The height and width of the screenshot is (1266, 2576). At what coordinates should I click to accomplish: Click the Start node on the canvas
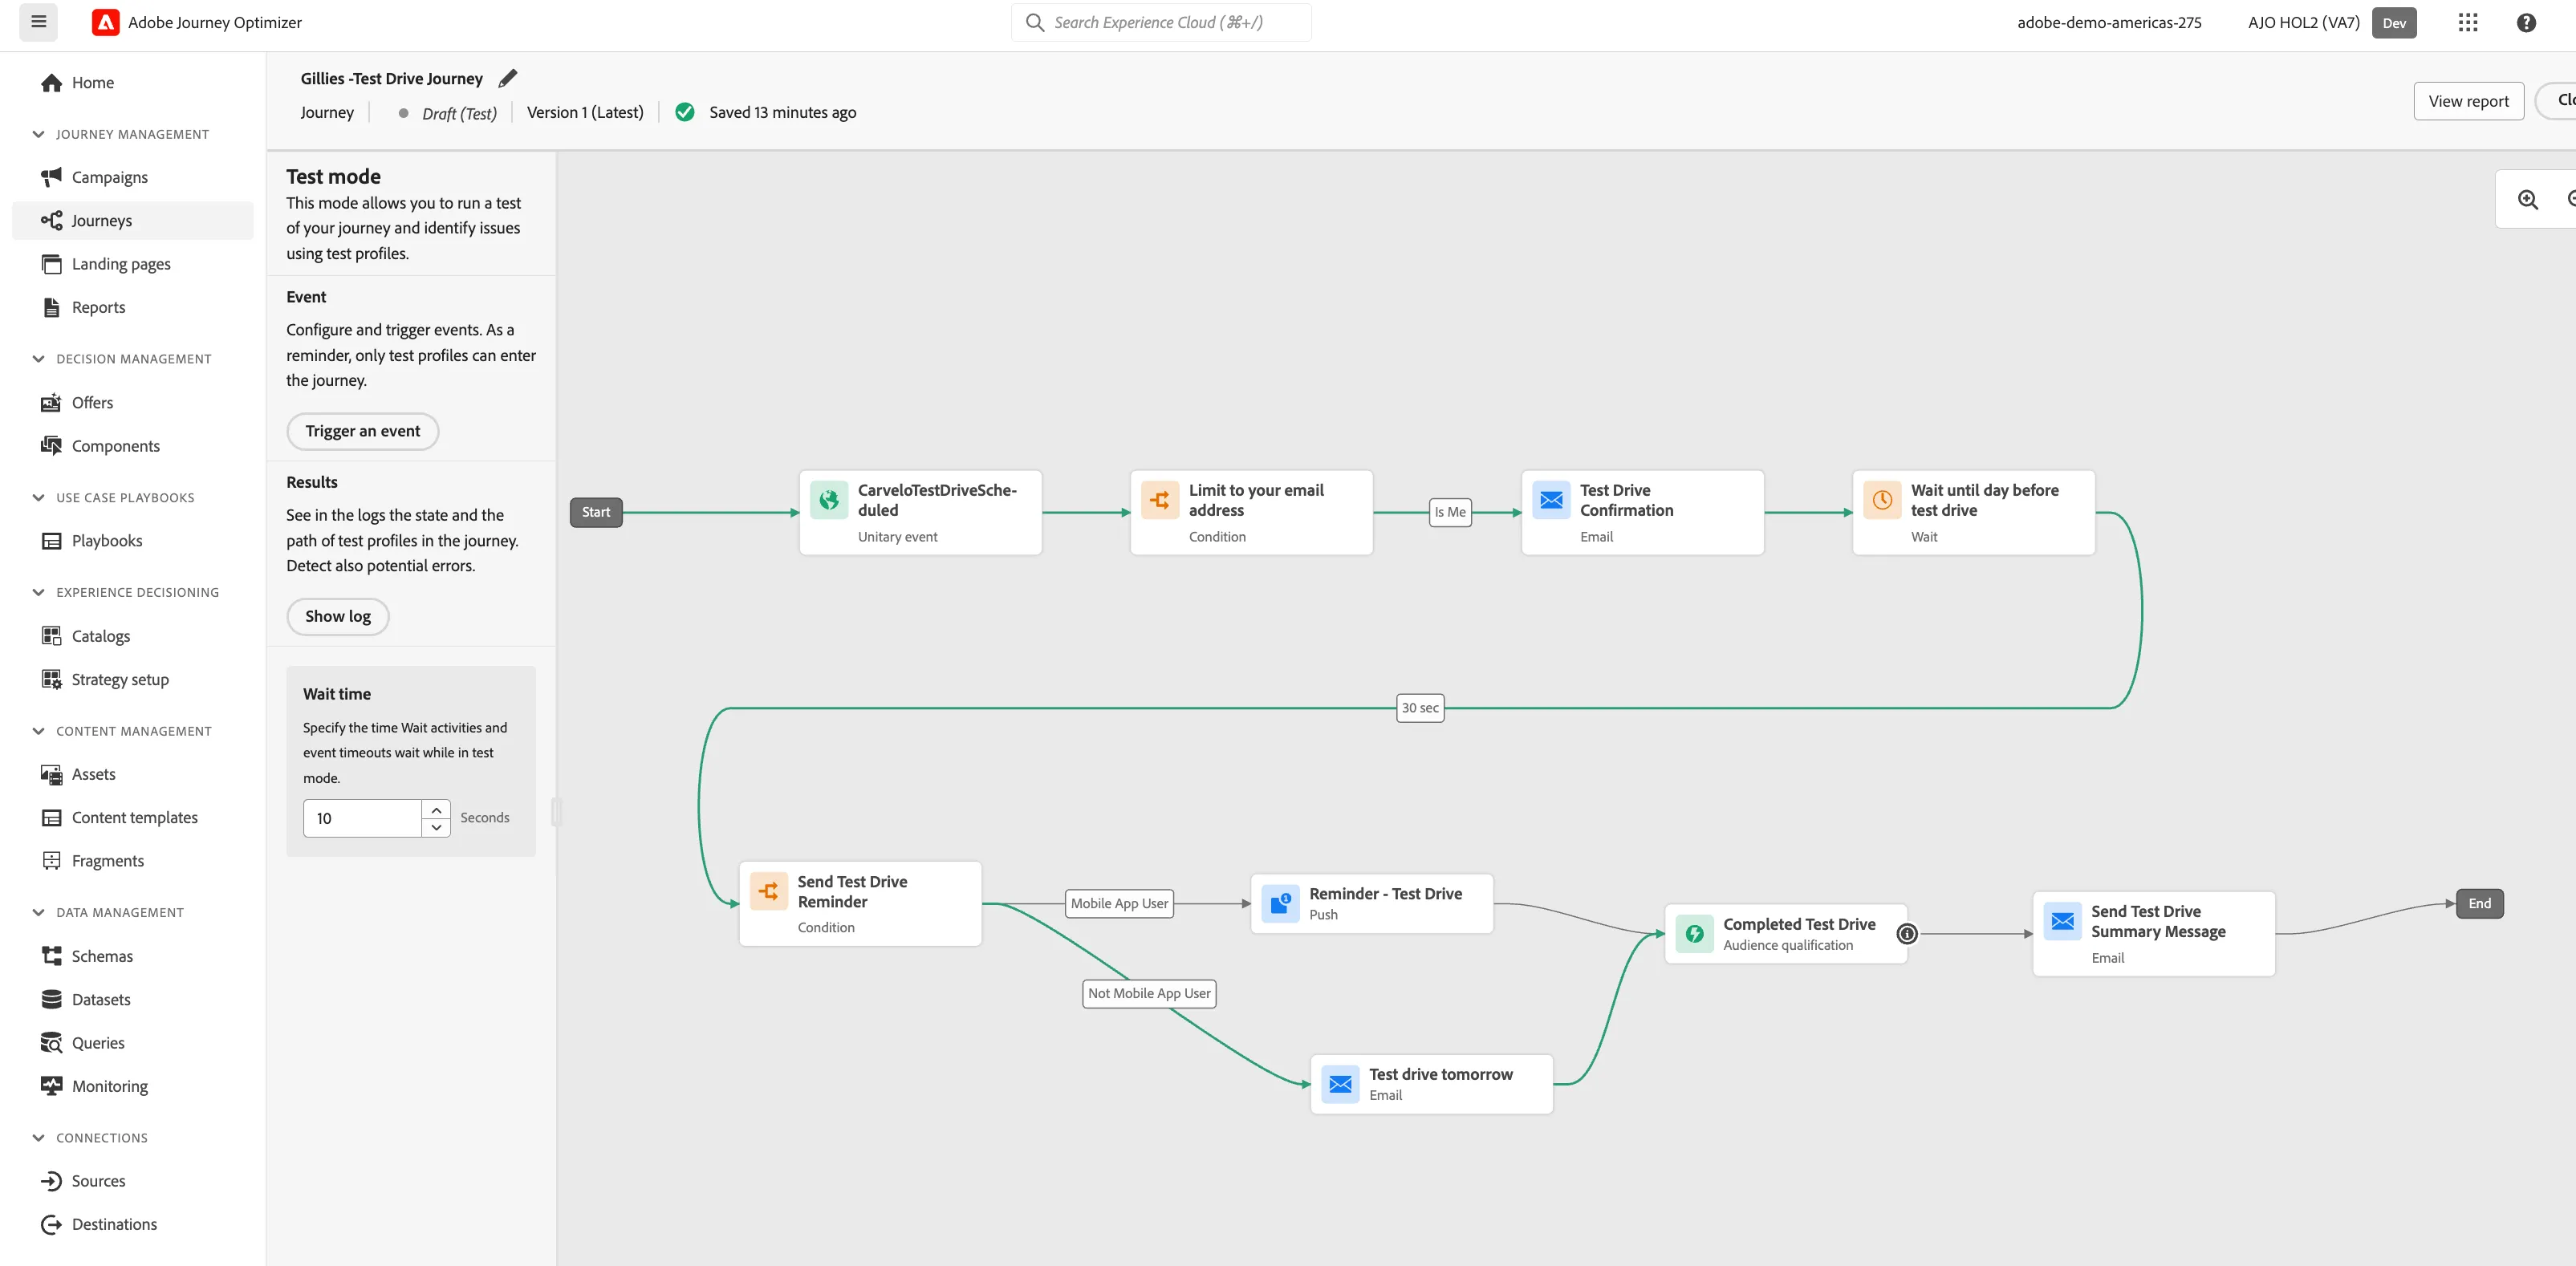pos(596,512)
